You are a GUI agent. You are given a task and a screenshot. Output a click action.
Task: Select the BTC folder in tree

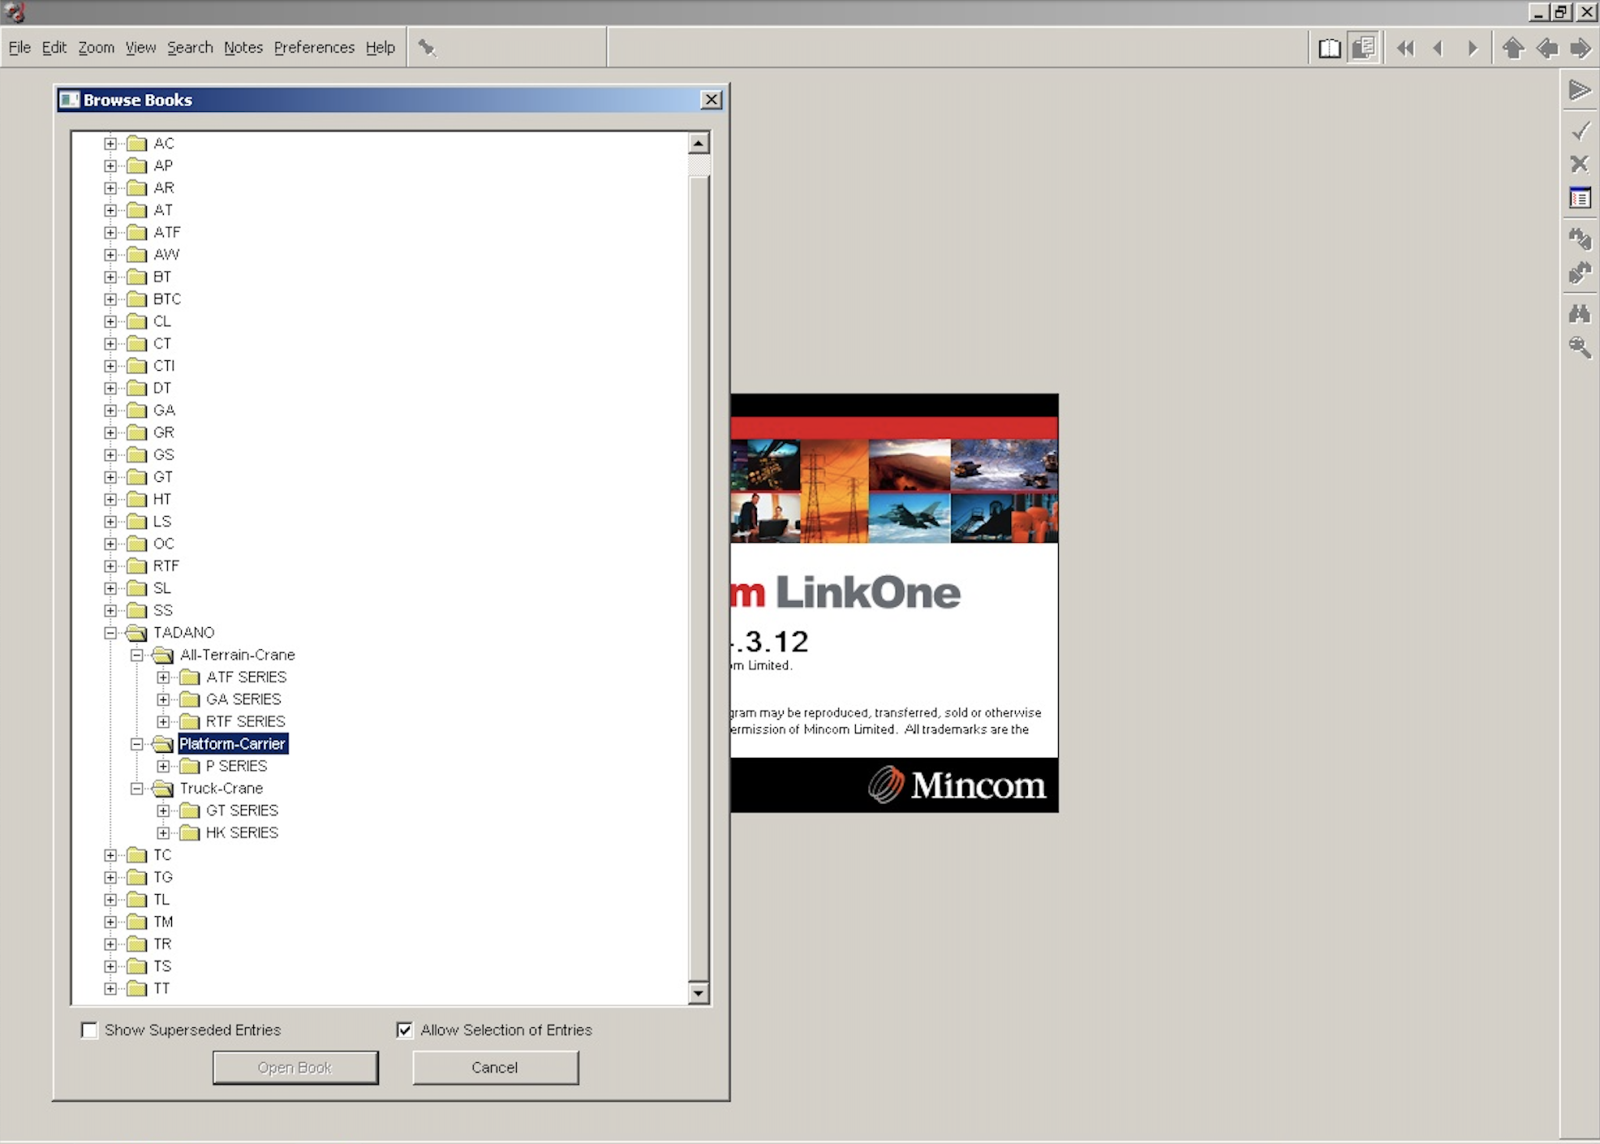167,299
